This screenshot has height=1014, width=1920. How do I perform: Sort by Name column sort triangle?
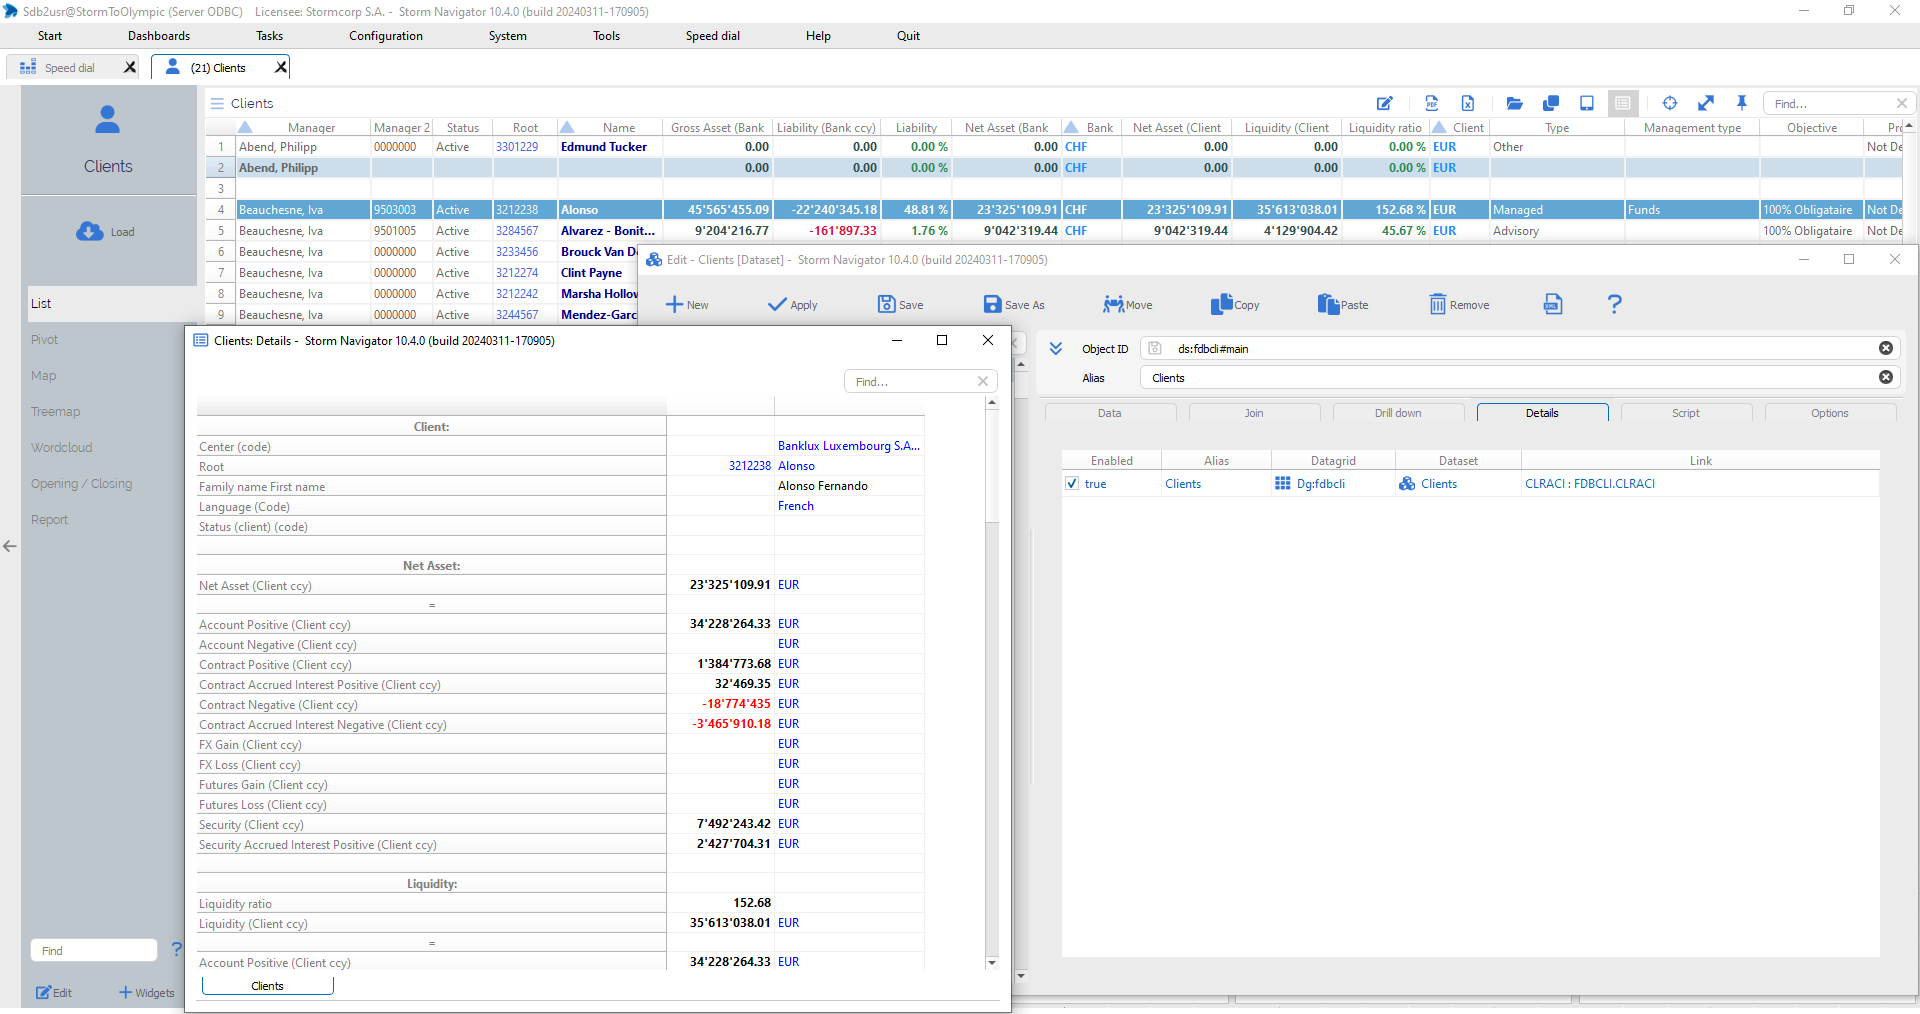(567, 127)
